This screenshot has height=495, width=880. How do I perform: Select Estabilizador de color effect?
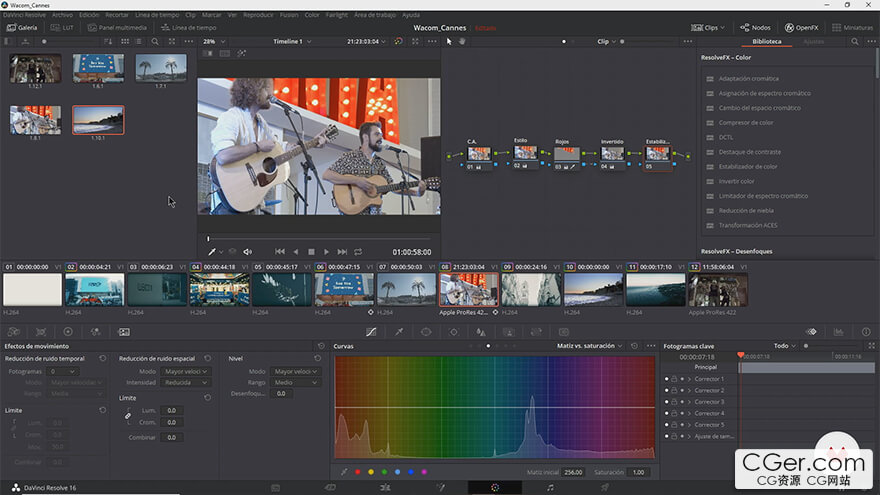tap(748, 166)
